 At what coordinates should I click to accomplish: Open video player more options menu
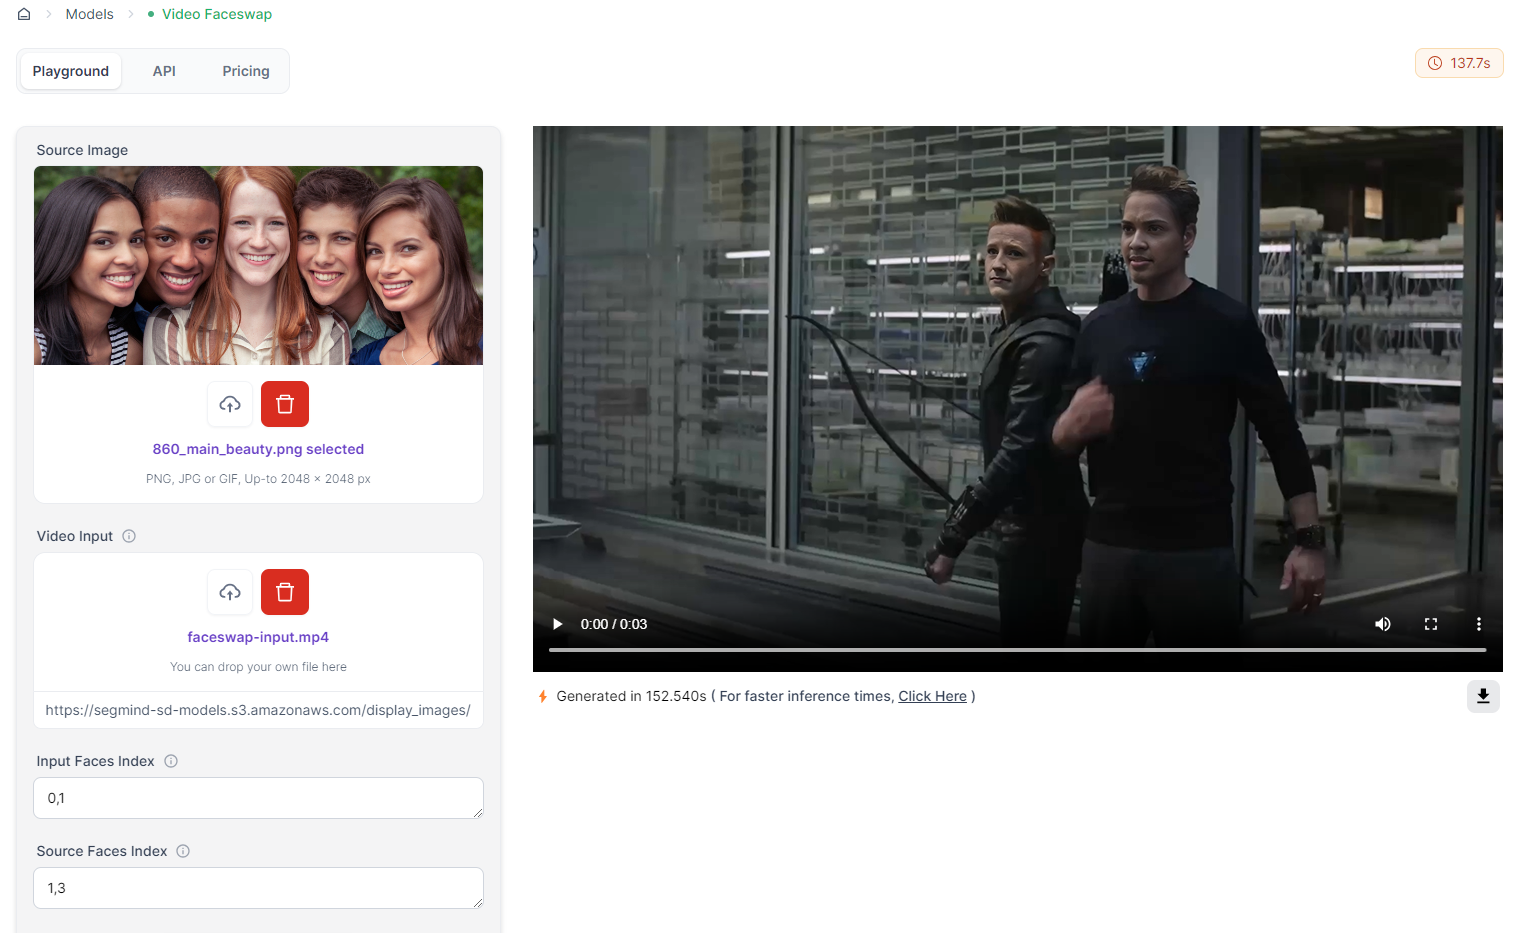pos(1479,624)
